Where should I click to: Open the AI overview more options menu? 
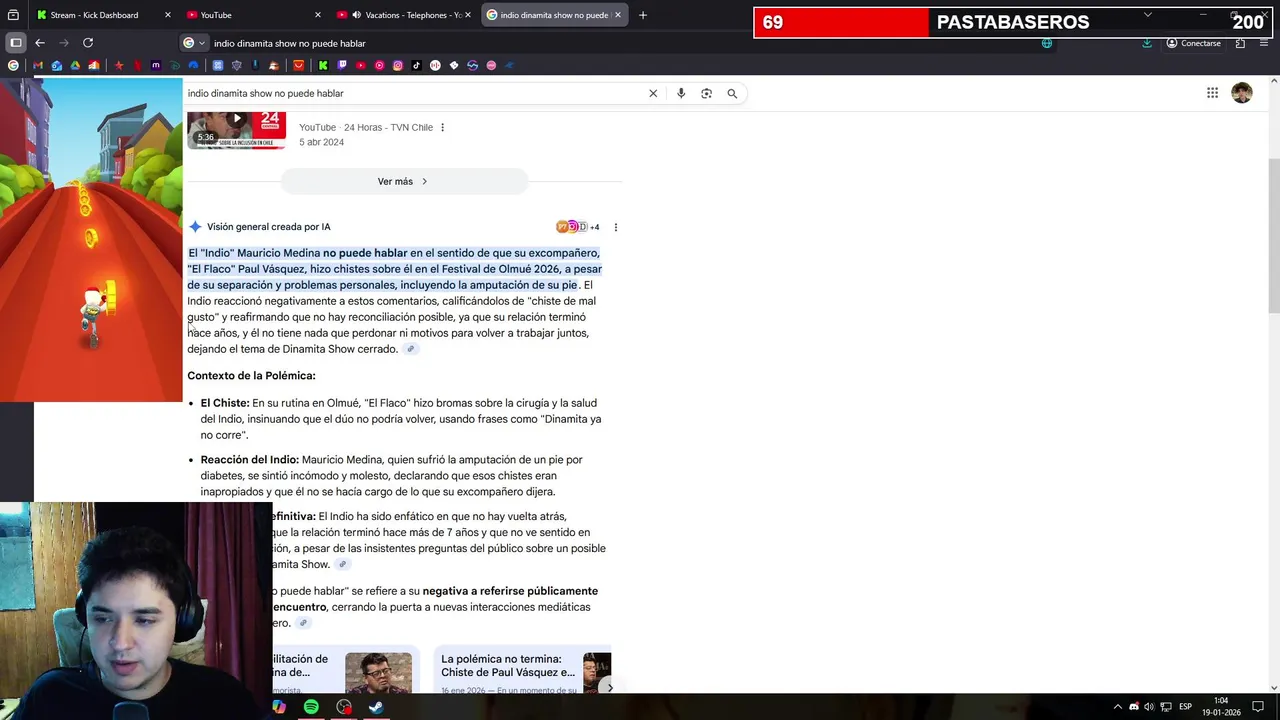[x=615, y=227]
